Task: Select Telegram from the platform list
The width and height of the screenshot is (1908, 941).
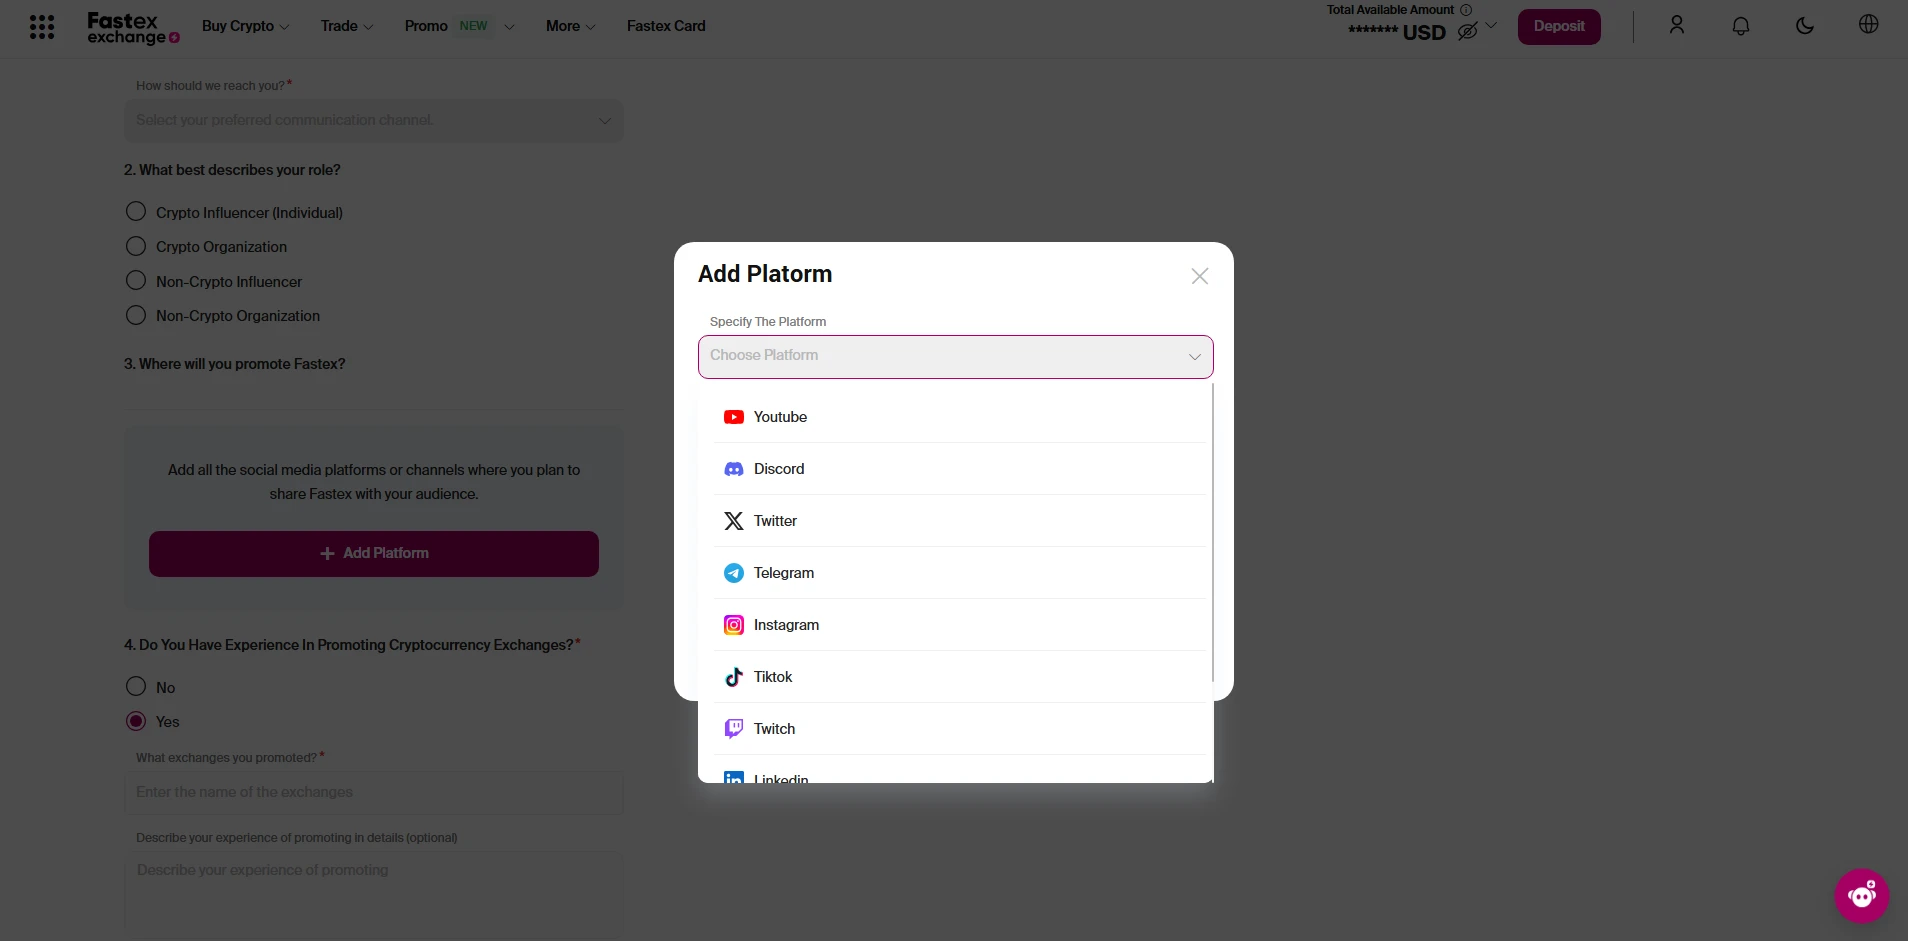Action: pyautogui.click(x=783, y=573)
